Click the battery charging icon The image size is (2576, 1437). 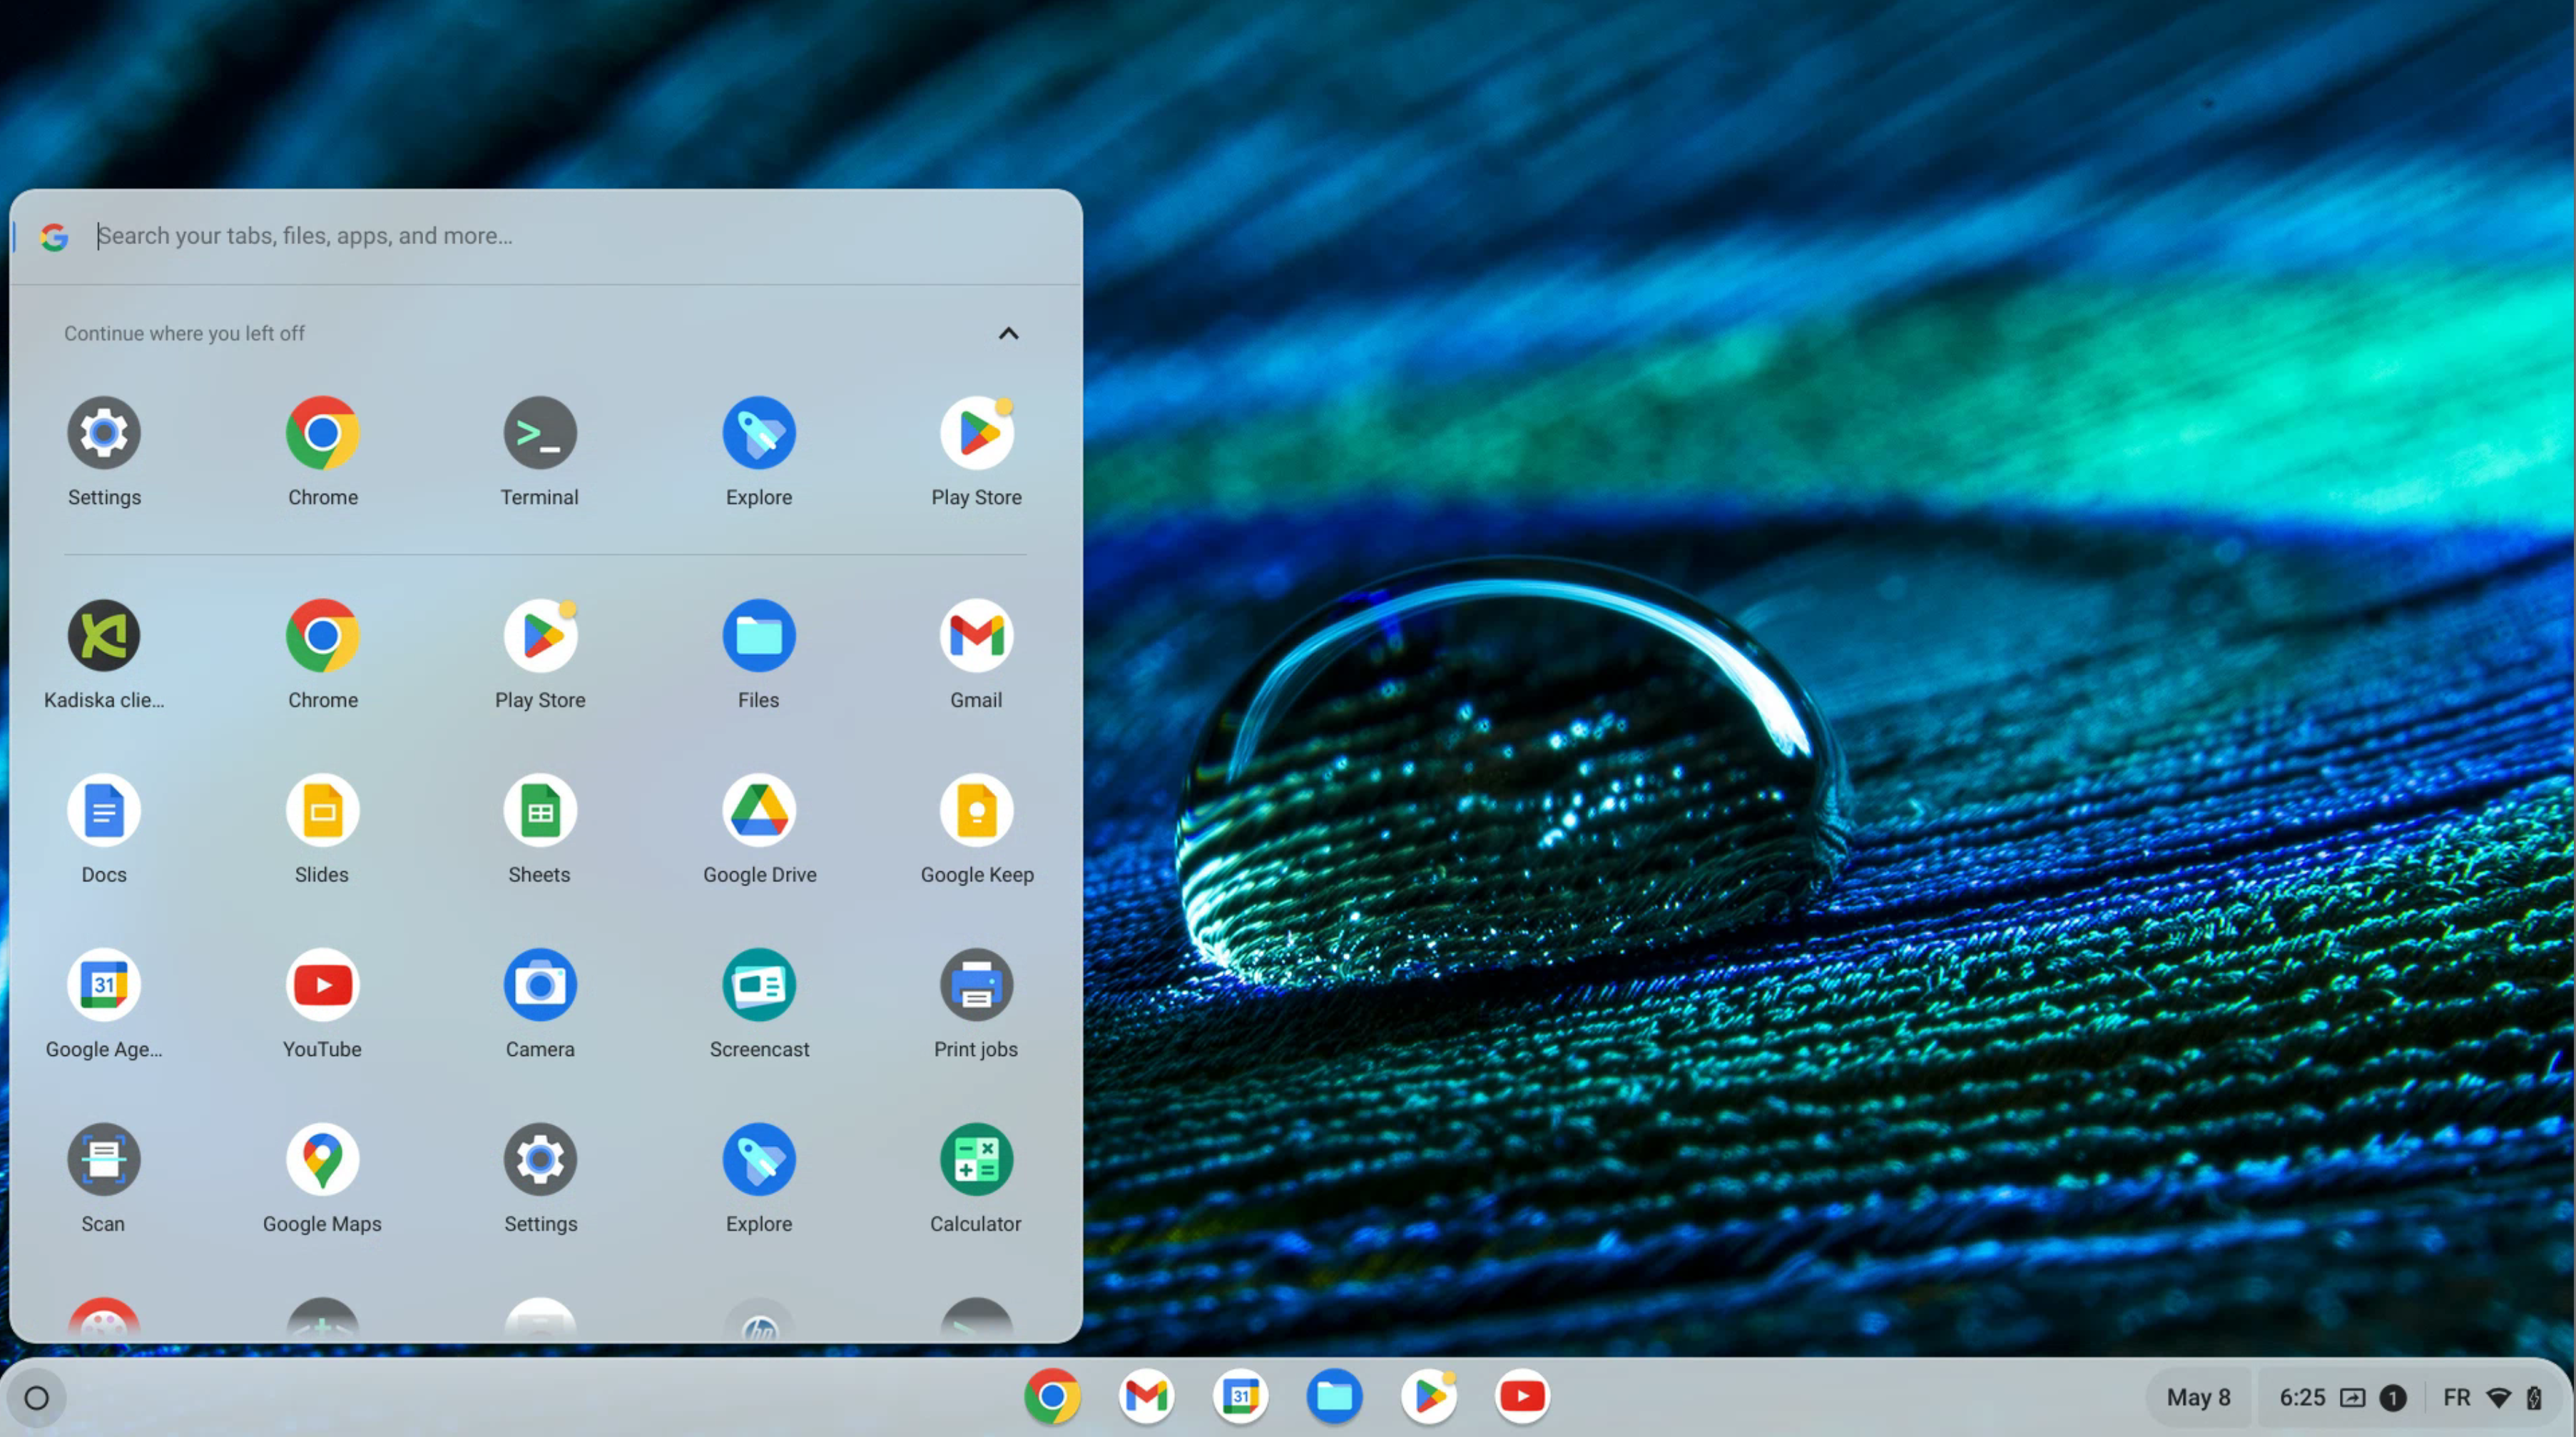[2533, 1397]
